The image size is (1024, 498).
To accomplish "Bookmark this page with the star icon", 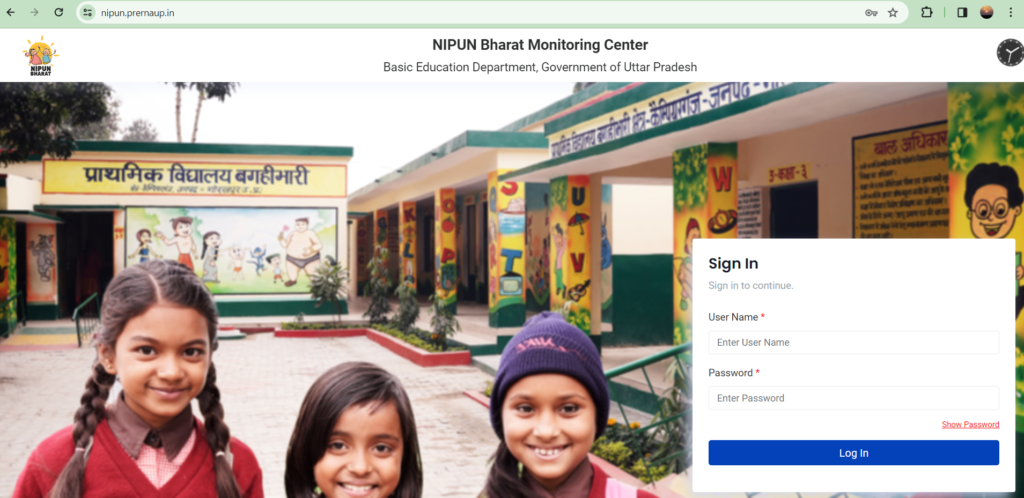I will coord(893,12).
